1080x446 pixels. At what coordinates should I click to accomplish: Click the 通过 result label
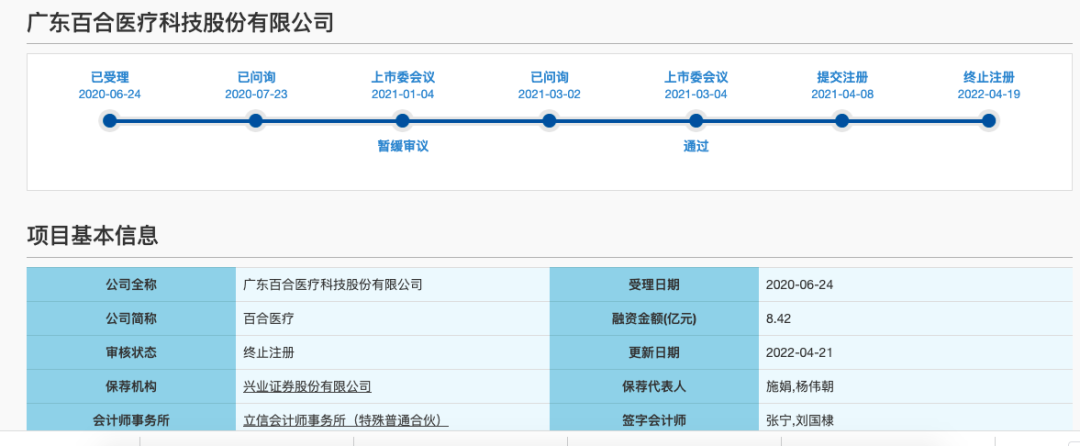(x=696, y=146)
